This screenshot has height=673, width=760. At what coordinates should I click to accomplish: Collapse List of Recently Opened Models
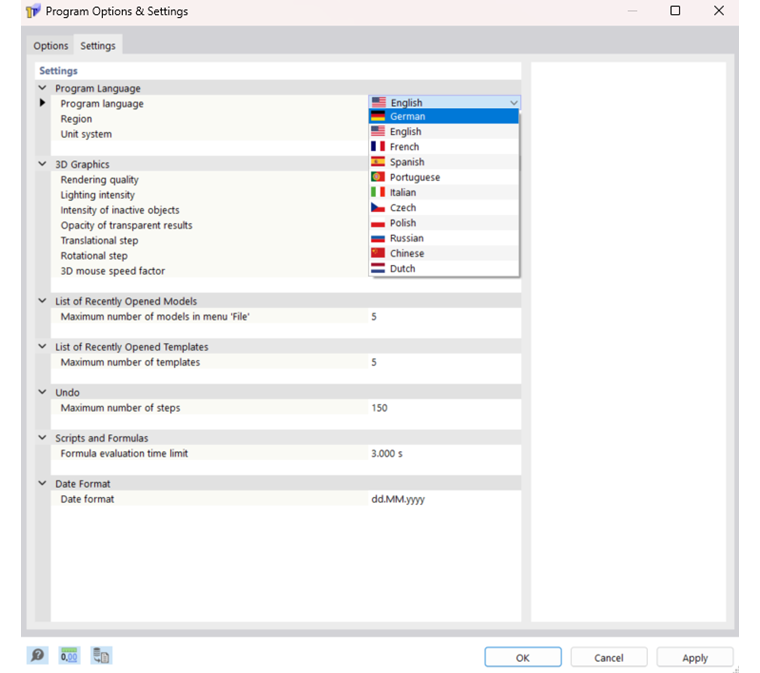pos(43,301)
